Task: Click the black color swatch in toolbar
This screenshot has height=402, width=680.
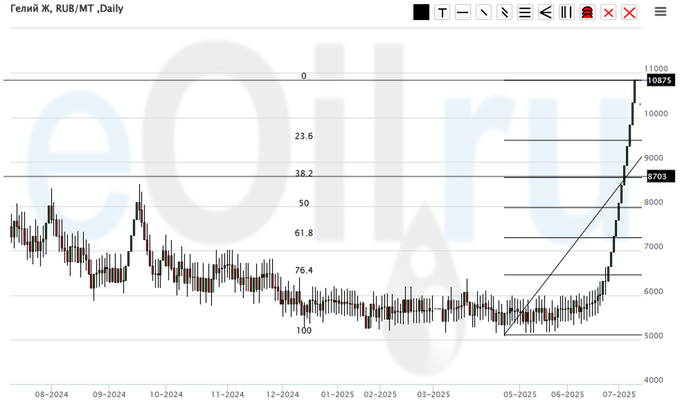Action: click(421, 12)
